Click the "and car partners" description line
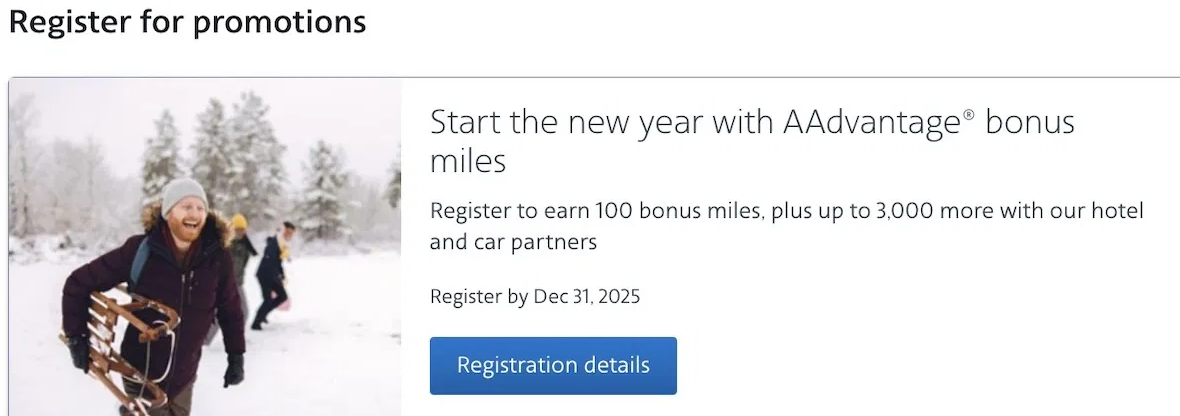The height and width of the screenshot is (416, 1180). click(513, 242)
